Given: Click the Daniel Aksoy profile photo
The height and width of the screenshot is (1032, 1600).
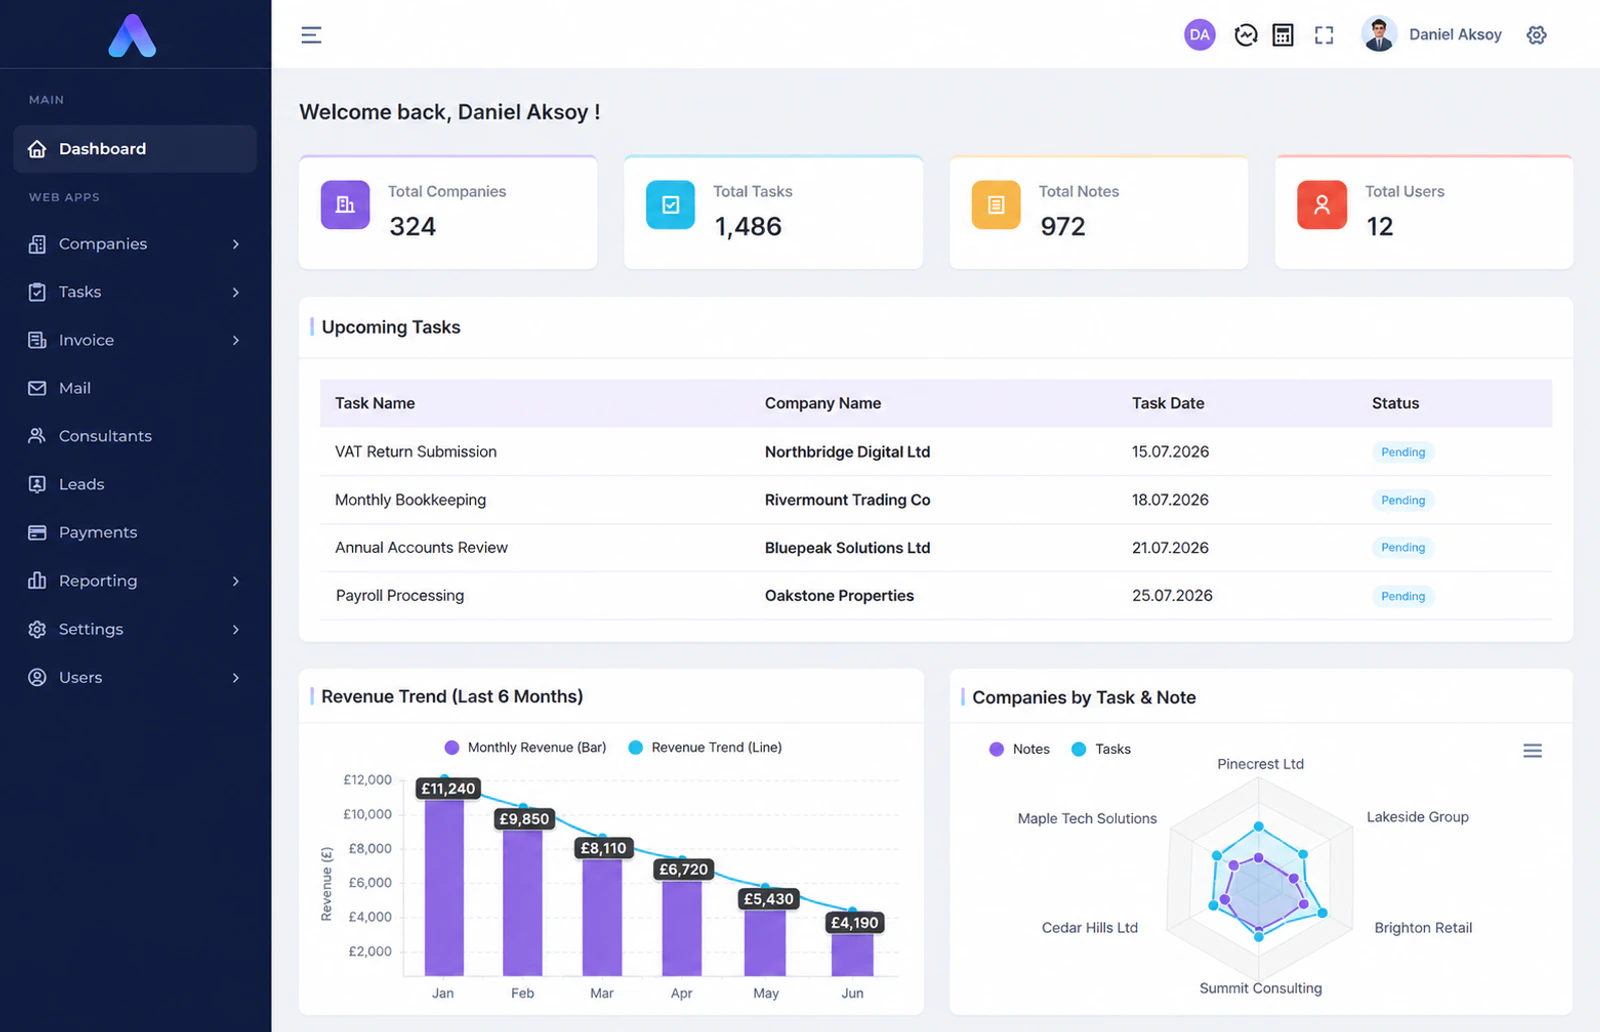Looking at the screenshot, I should pos(1379,34).
